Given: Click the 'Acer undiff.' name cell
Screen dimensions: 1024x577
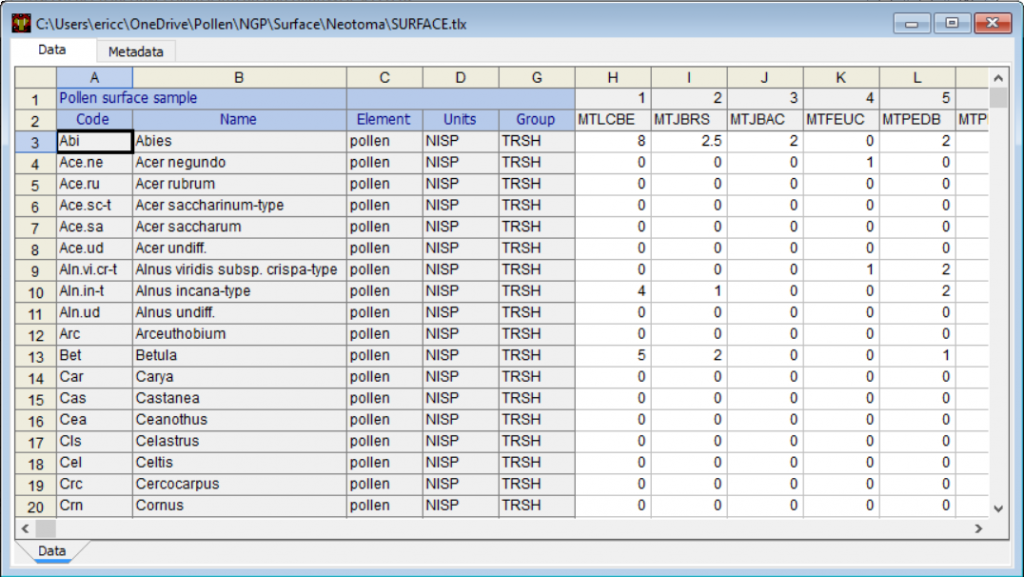Looking at the screenshot, I should coord(239,249).
